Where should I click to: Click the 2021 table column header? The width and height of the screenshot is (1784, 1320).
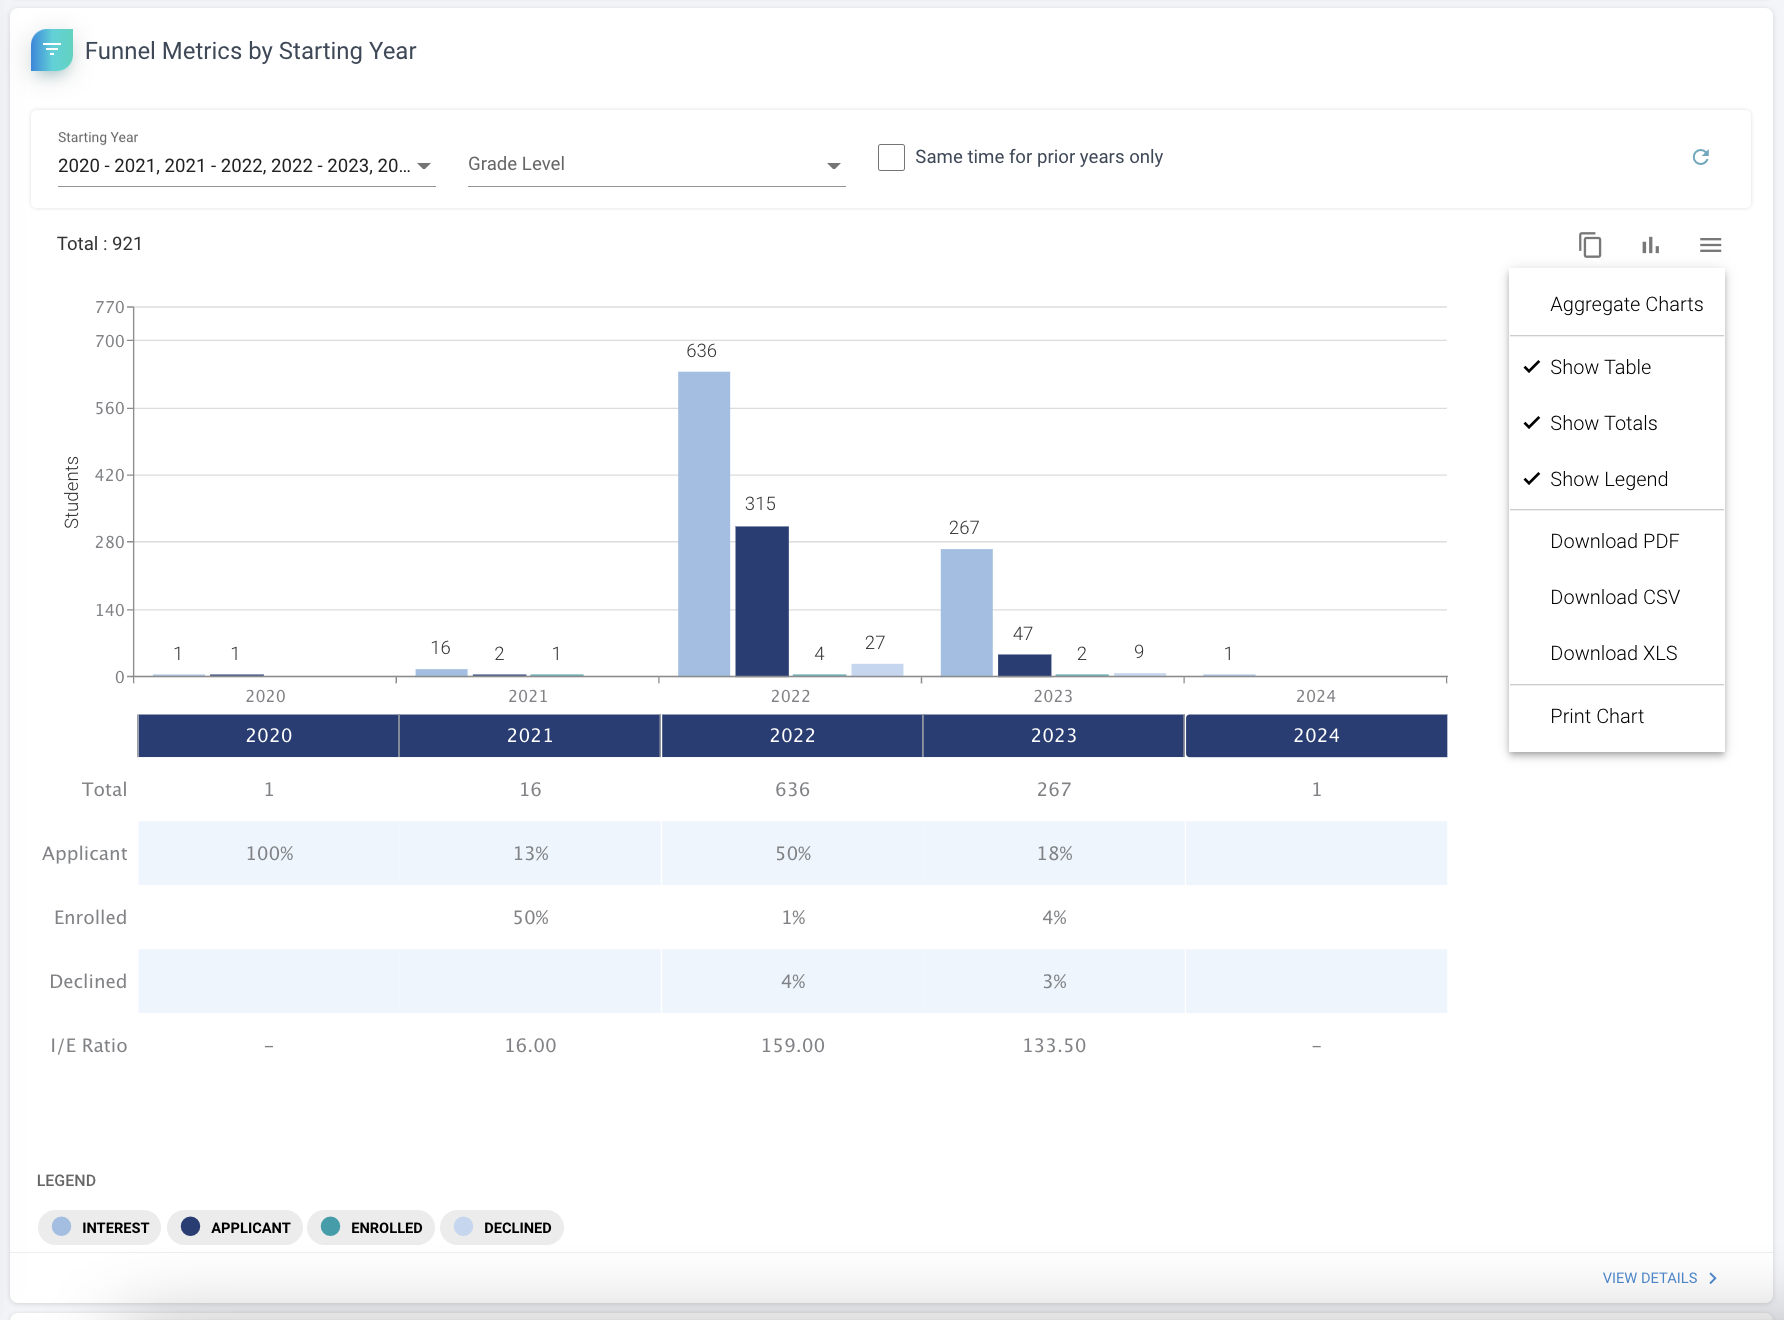tap(530, 735)
